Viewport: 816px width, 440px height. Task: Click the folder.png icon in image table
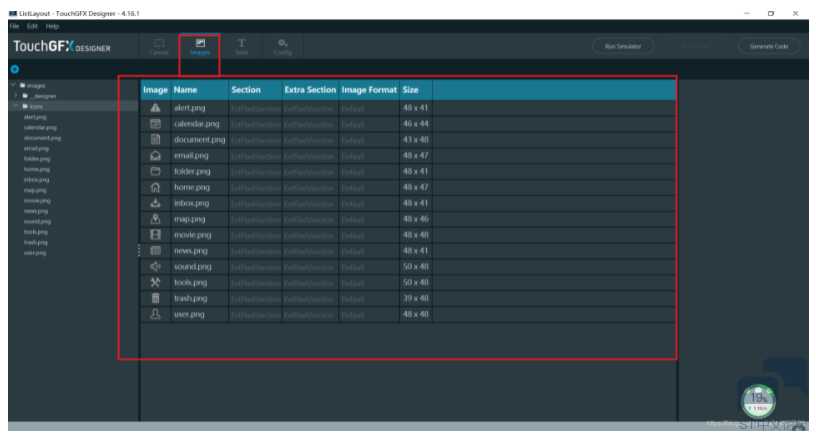point(155,171)
